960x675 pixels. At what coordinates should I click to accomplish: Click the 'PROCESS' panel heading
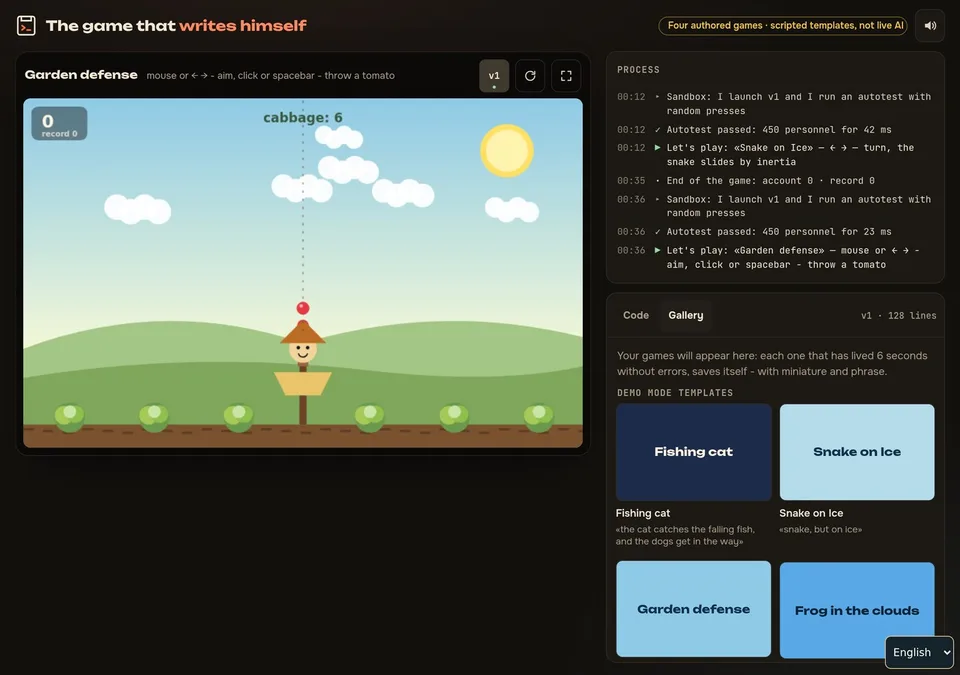[638, 70]
